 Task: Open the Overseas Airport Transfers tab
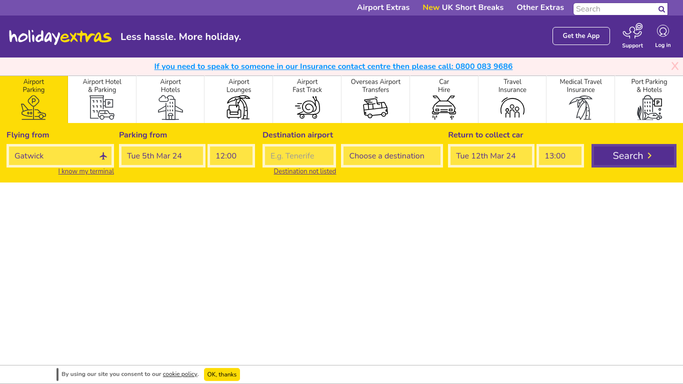click(375, 99)
